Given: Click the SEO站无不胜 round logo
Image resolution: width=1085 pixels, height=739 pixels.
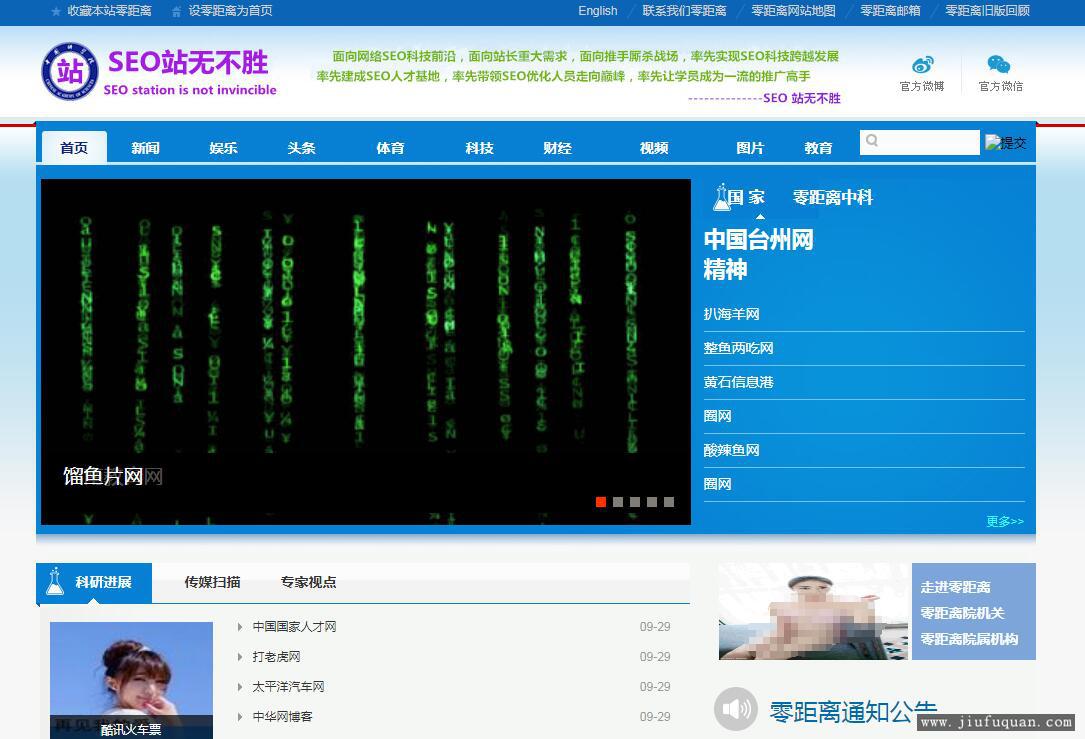Looking at the screenshot, I should (x=69, y=71).
